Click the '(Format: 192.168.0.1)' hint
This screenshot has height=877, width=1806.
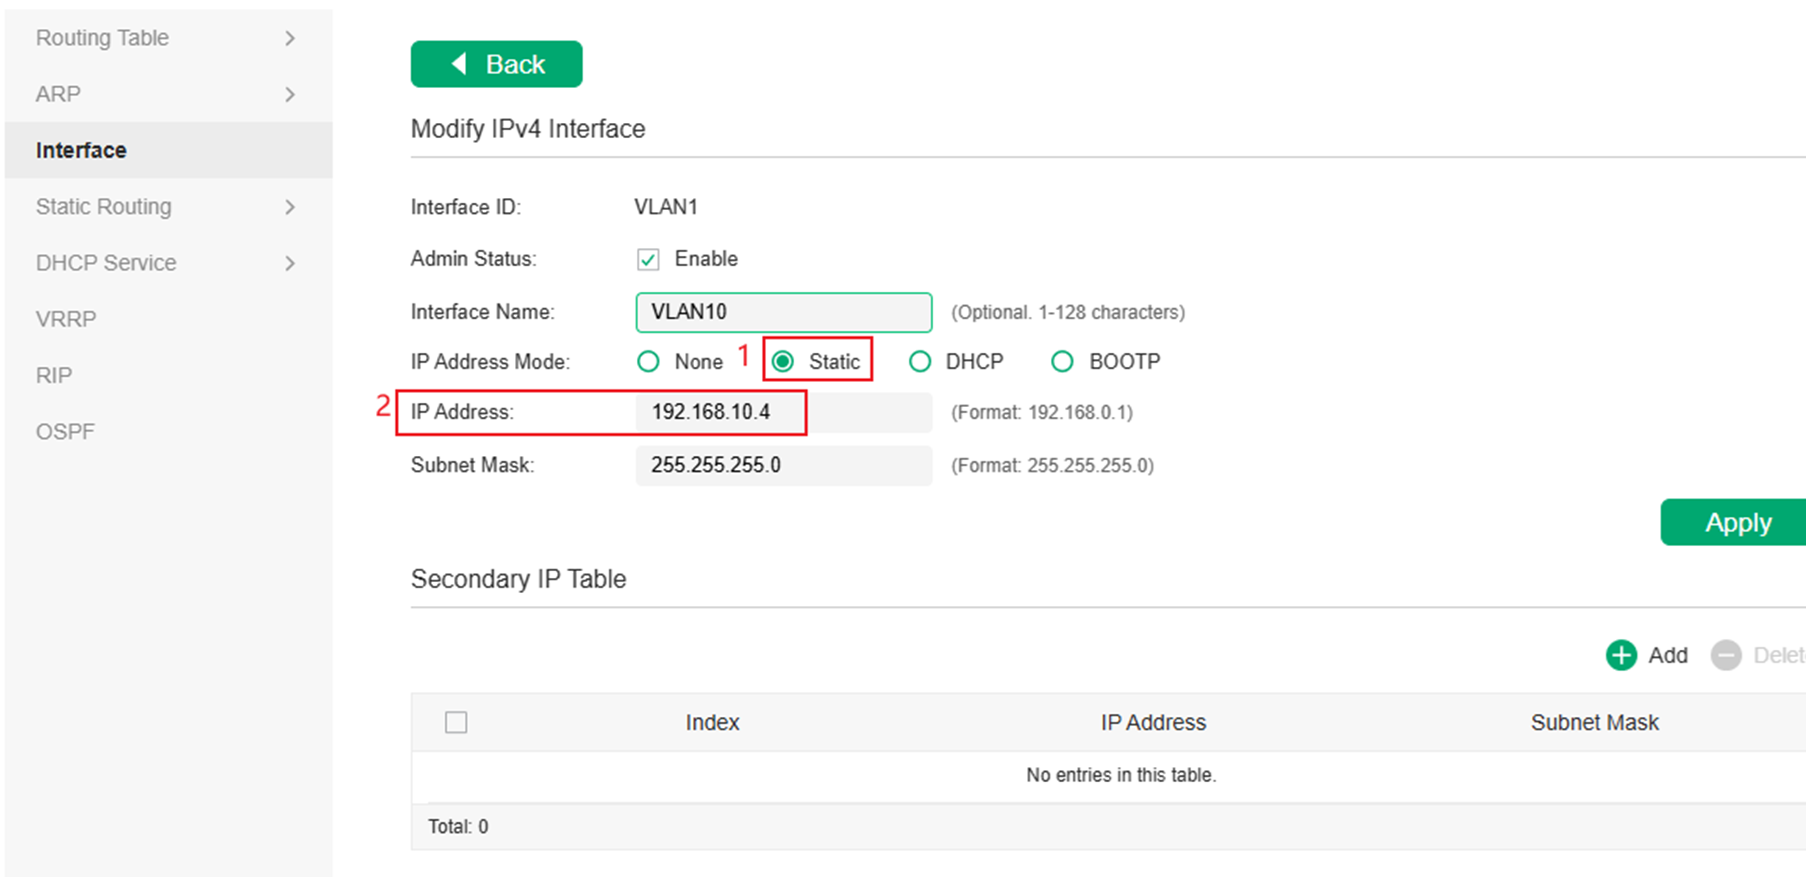[x=1042, y=412]
